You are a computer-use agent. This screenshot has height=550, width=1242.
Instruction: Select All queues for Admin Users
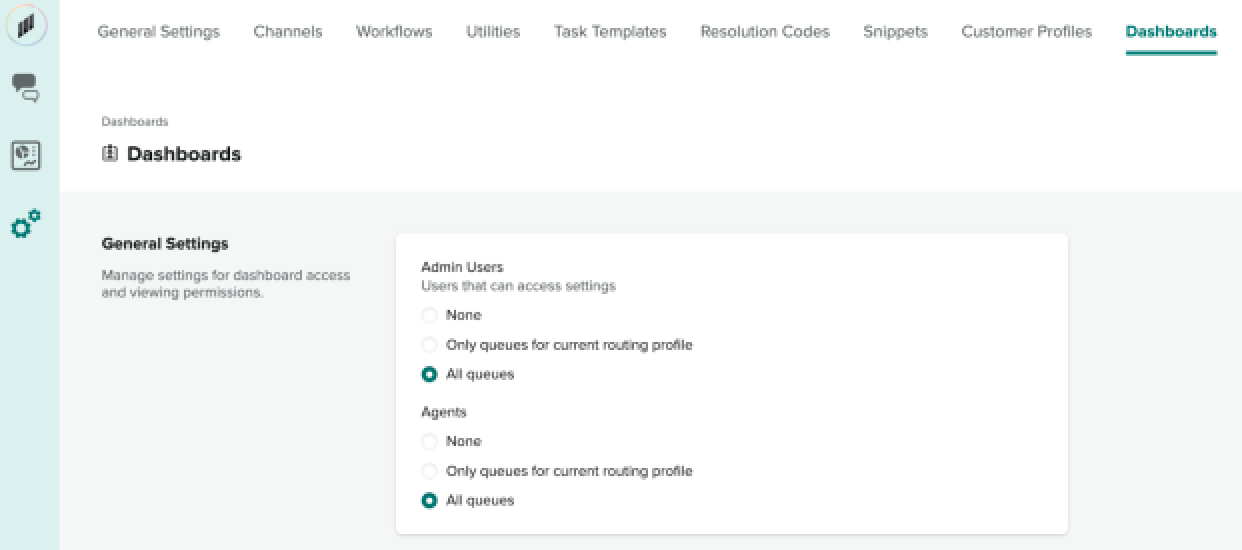(429, 375)
